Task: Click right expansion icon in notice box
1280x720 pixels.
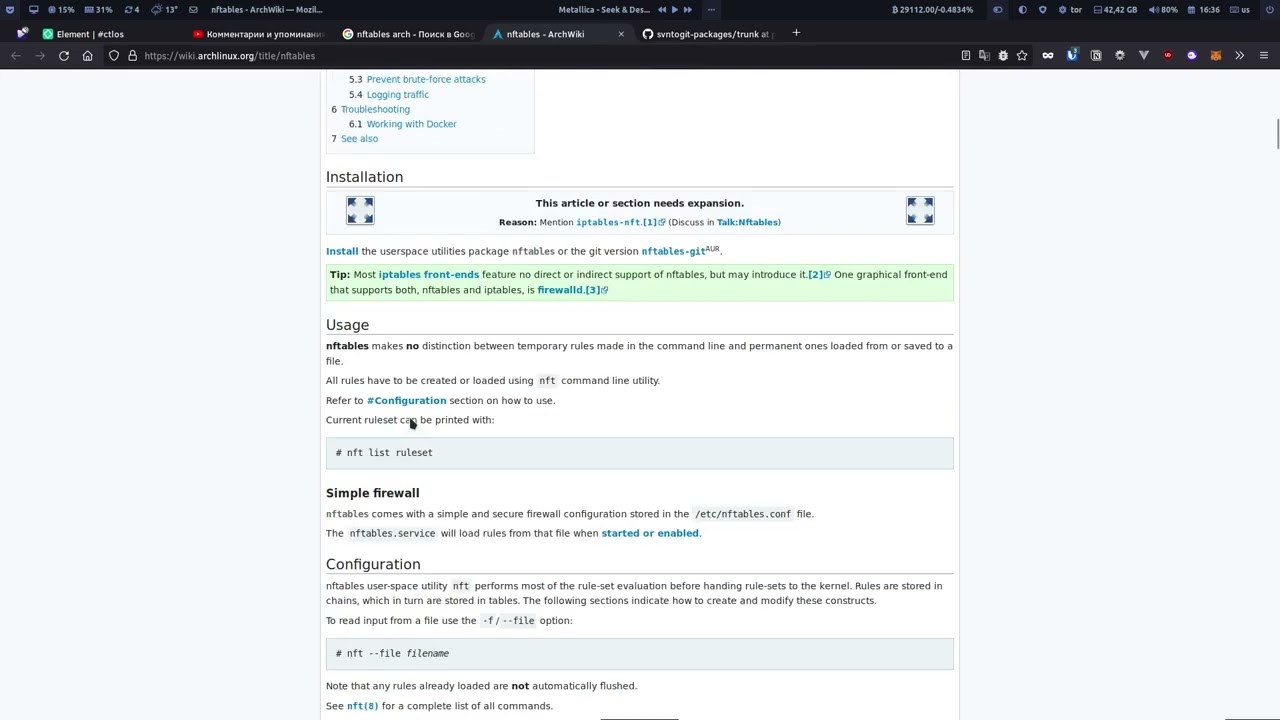Action: pyautogui.click(x=920, y=210)
